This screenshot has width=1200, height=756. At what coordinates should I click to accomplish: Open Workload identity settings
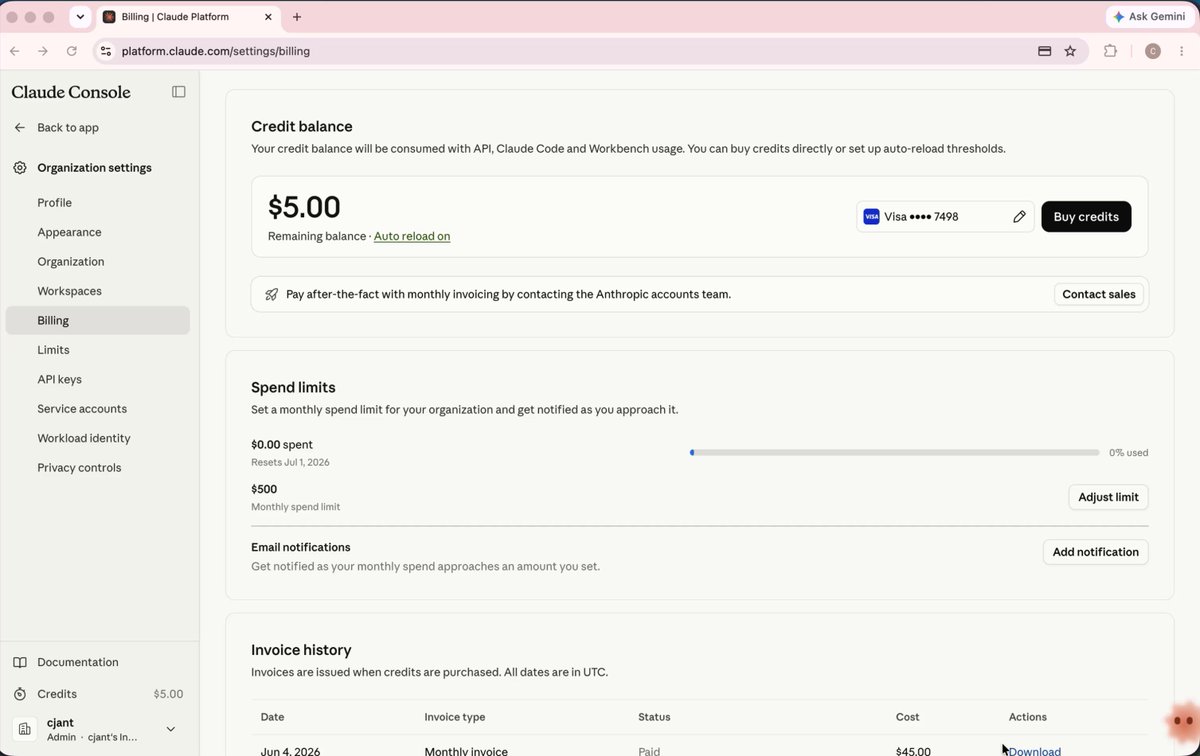(97, 439)
